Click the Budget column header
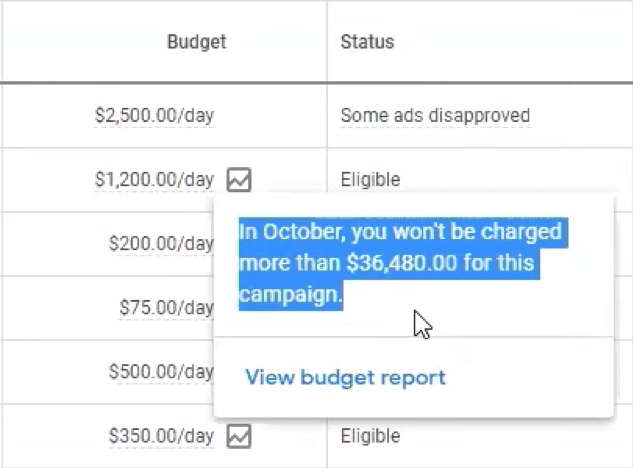This screenshot has height=468, width=633. [x=197, y=42]
